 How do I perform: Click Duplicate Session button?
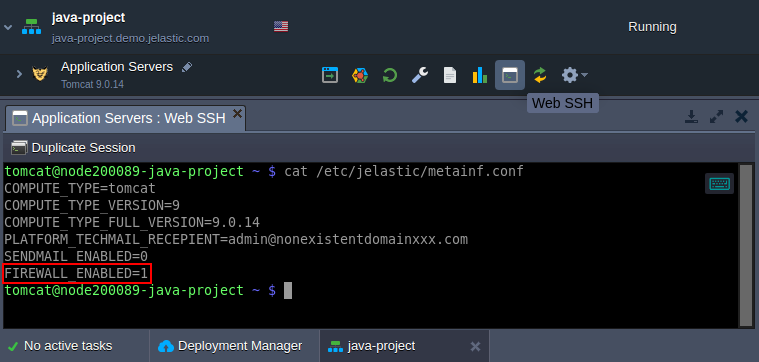[x=73, y=148]
